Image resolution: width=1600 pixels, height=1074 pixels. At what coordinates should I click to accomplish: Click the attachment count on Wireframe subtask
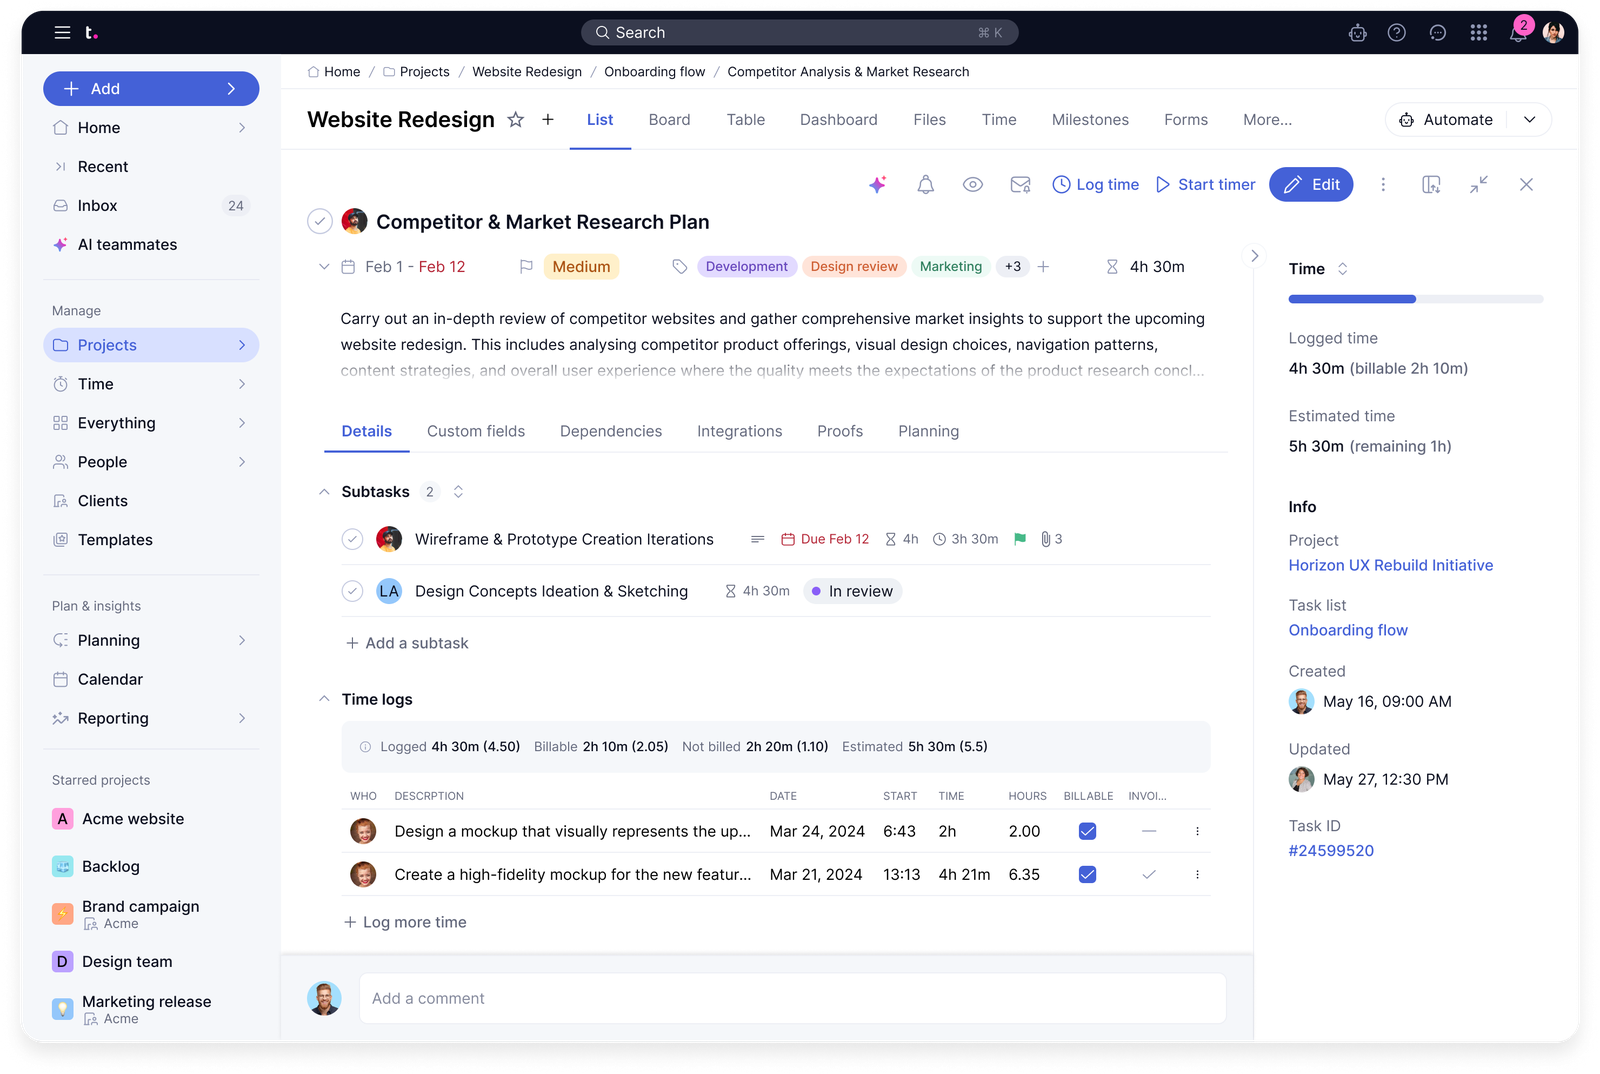pyautogui.click(x=1051, y=539)
